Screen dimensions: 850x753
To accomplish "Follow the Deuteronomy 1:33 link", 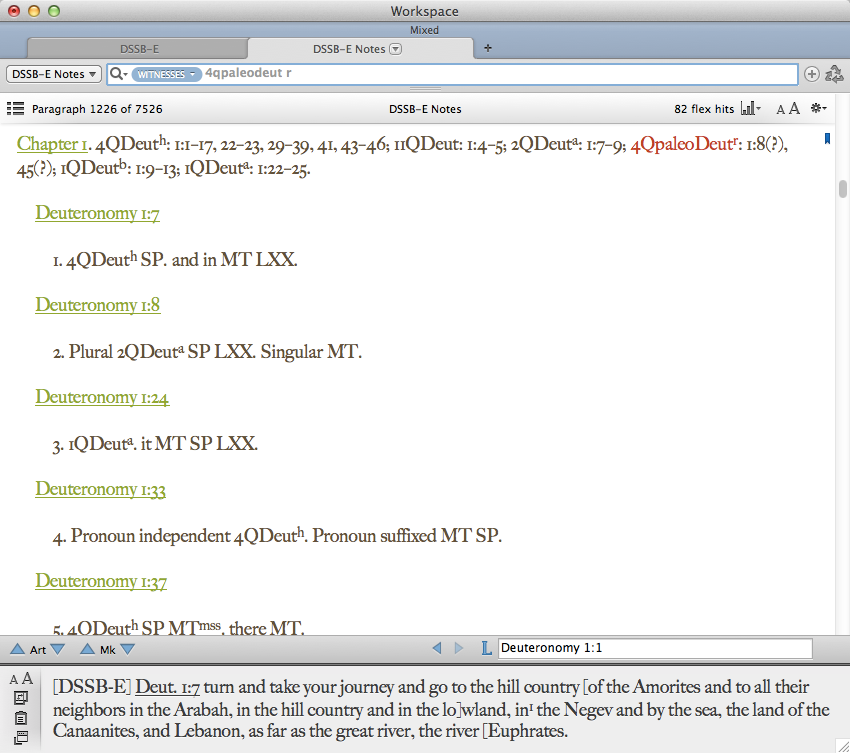I will tap(100, 489).
